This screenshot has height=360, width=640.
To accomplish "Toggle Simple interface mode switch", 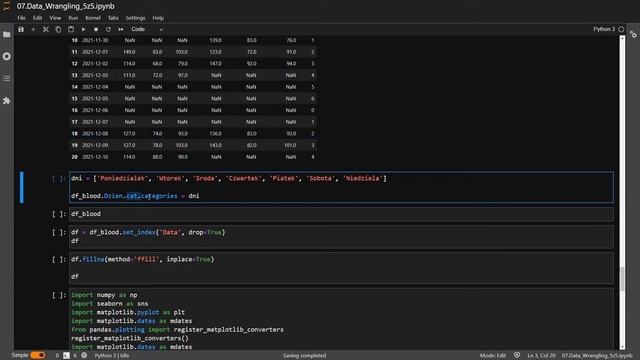I will pyautogui.click(x=38, y=355).
